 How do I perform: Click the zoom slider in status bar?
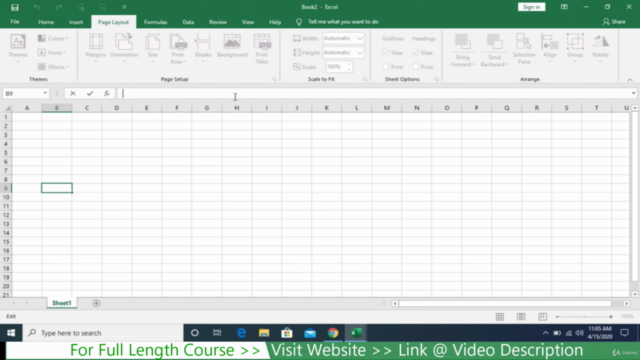pyautogui.click(x=584, y=317)
